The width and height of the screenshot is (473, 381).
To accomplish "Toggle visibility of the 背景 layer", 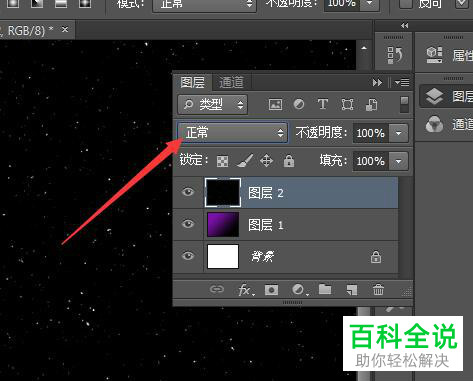I will tap(188, 256).
